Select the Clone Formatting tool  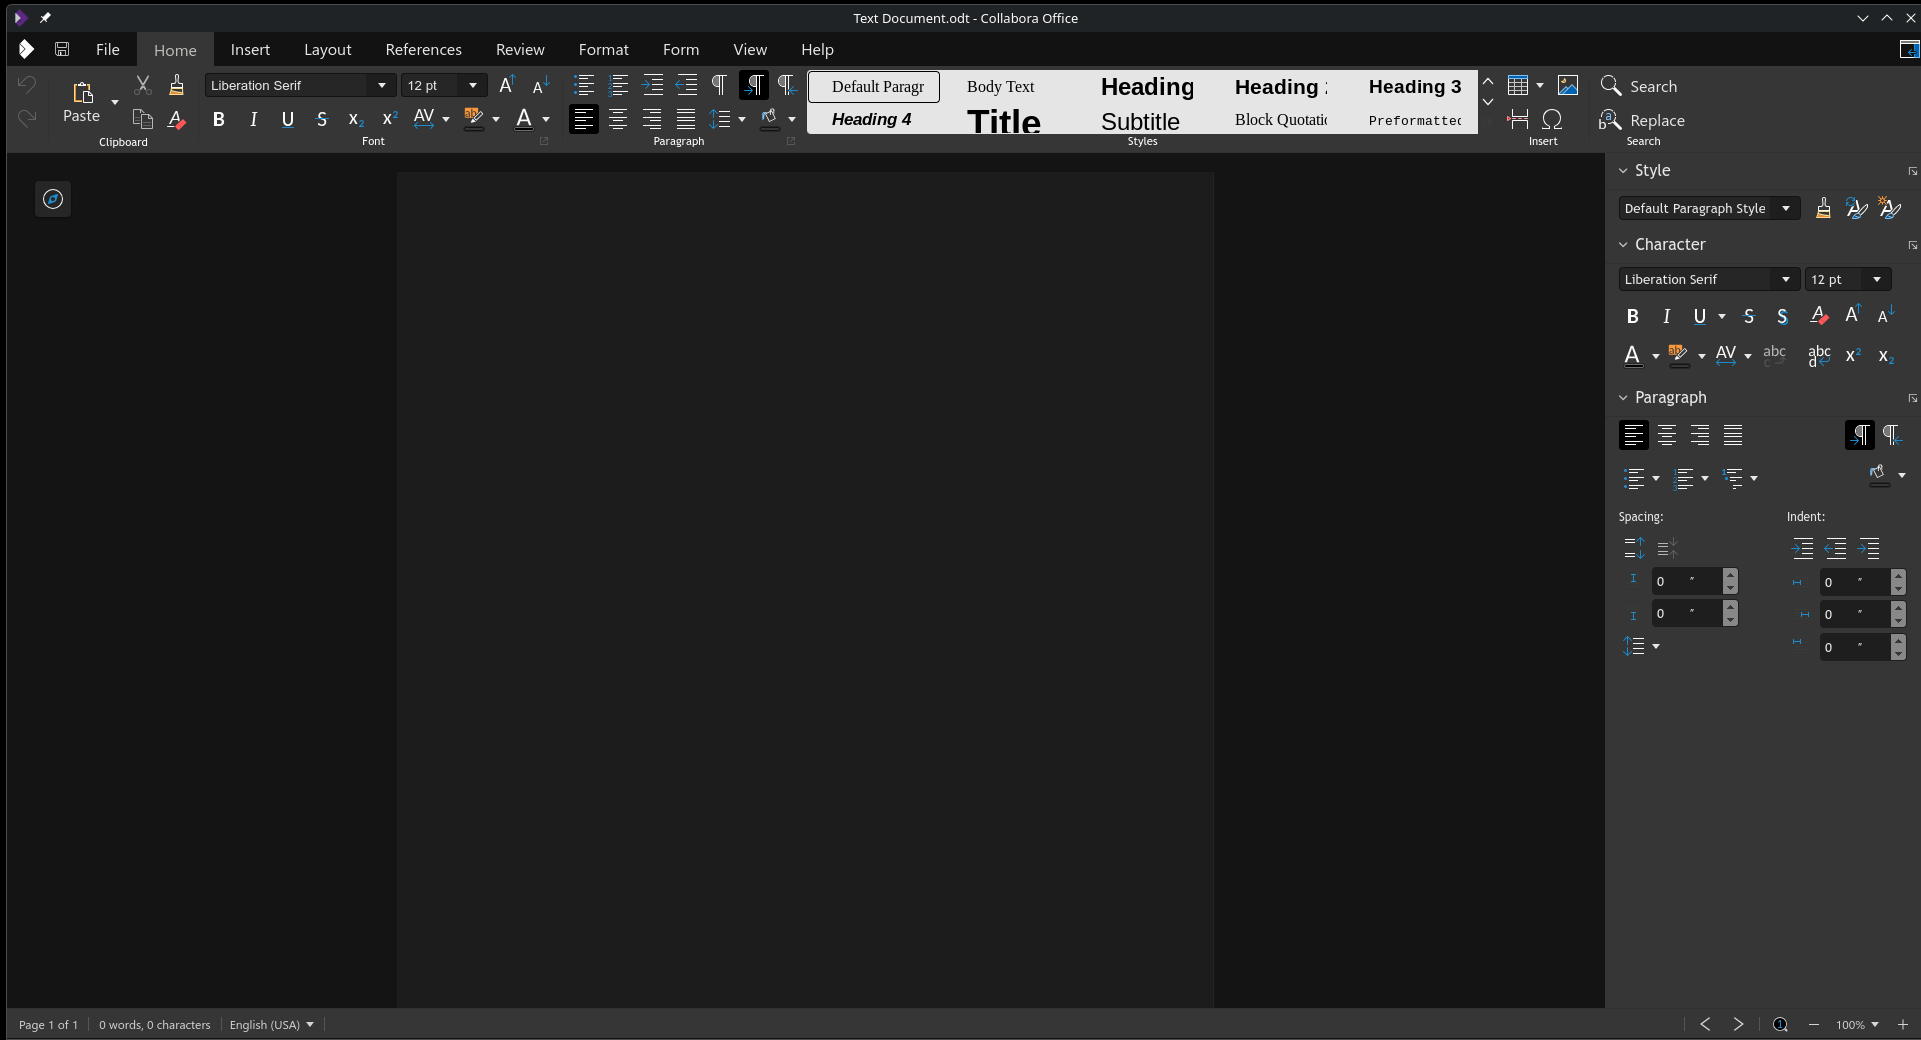(176, 85)
